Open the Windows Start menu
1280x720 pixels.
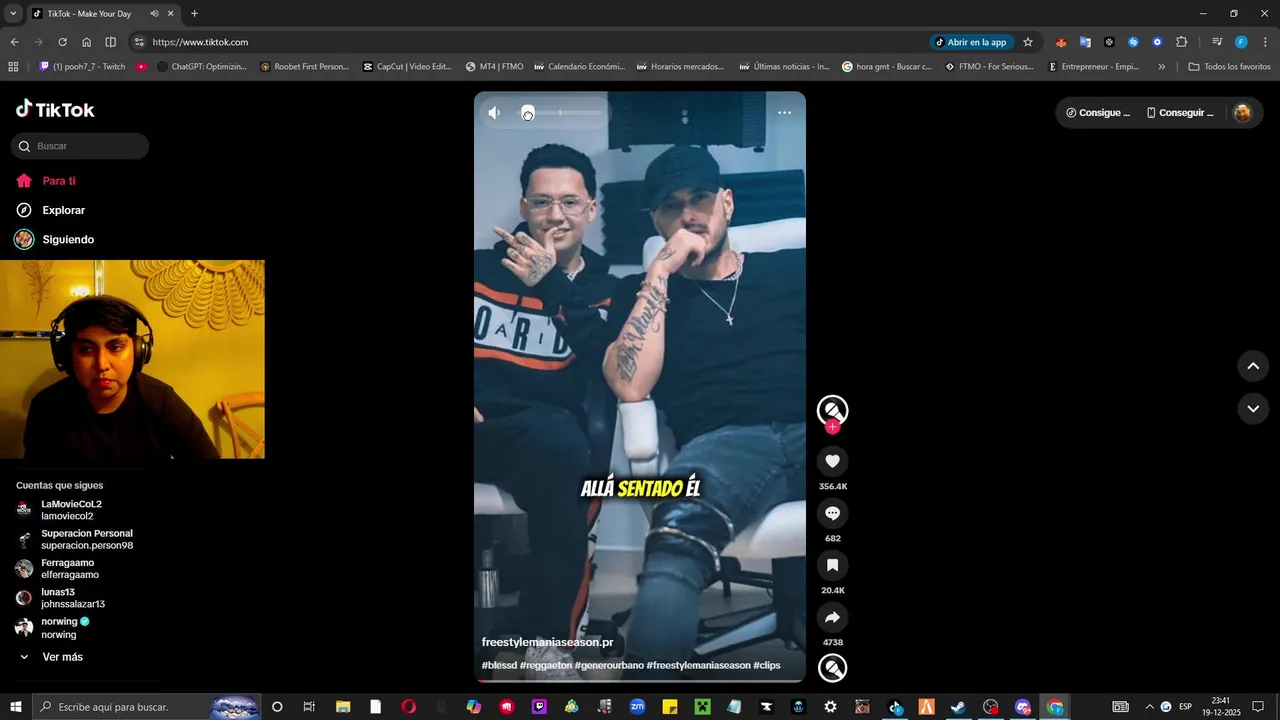(x=15, y=707)
